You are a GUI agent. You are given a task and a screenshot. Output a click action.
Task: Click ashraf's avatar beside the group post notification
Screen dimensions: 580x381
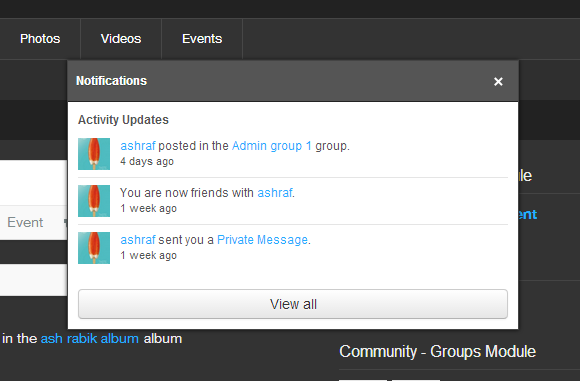point(94,154)
